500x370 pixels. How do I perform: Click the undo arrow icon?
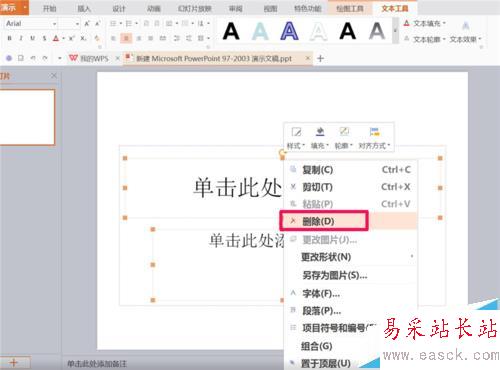[x=33, y=58]
